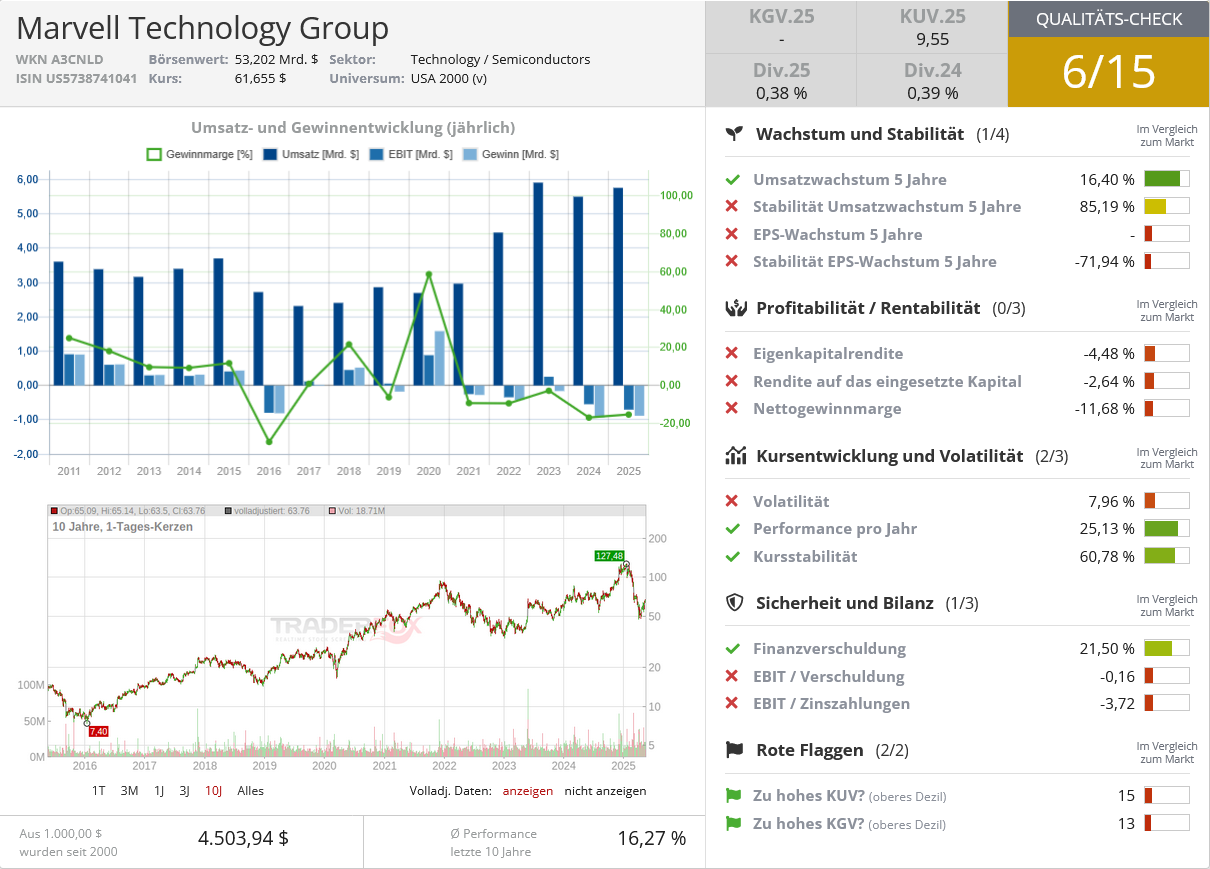Click the USA 2000 (v) universe text

[x=449, y=78]
